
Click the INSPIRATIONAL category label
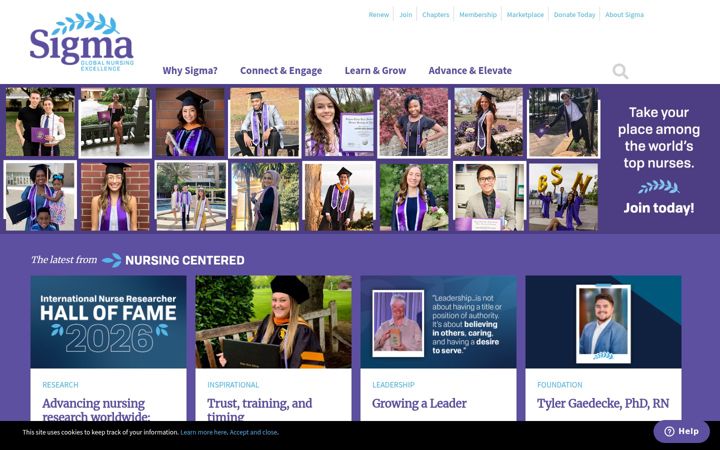point(233,385)
